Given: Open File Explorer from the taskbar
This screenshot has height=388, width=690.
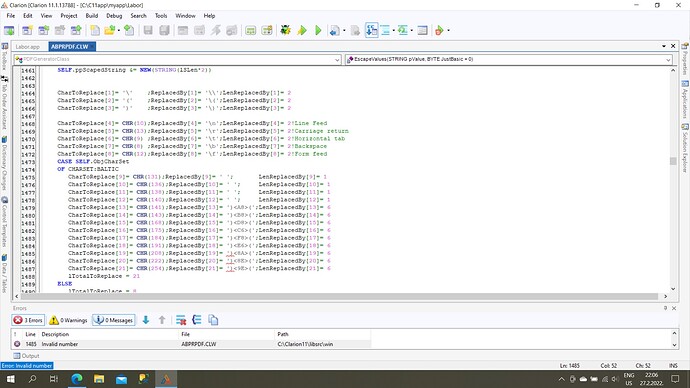Looking at the screenshot, I should (x=99, y=379).
